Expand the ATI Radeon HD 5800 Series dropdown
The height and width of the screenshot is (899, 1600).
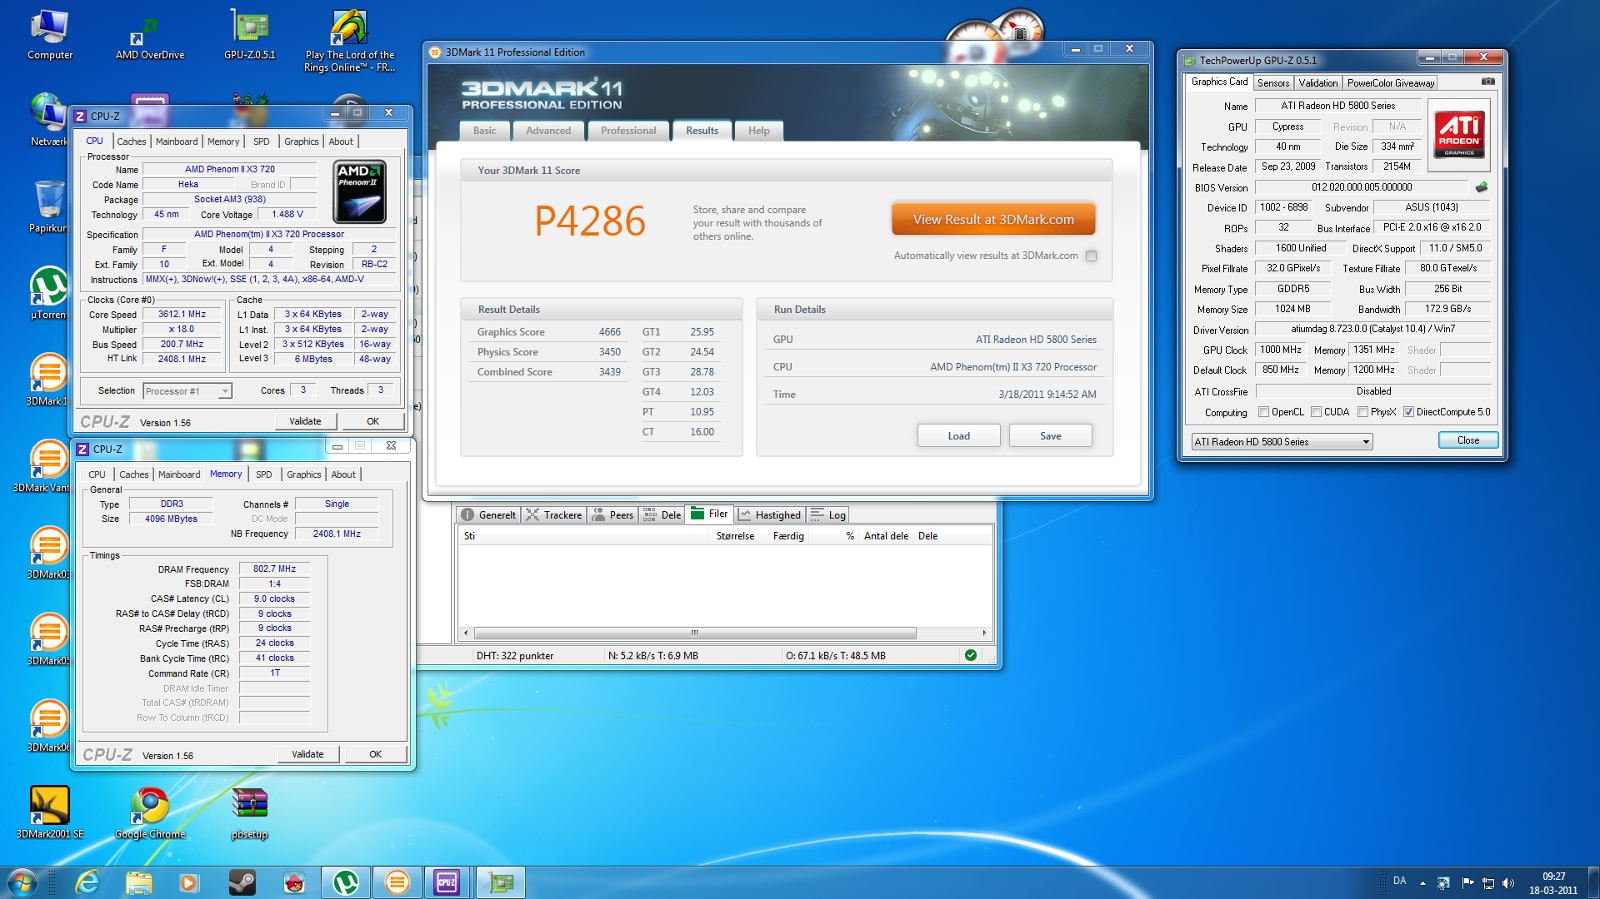[1282, 441]
